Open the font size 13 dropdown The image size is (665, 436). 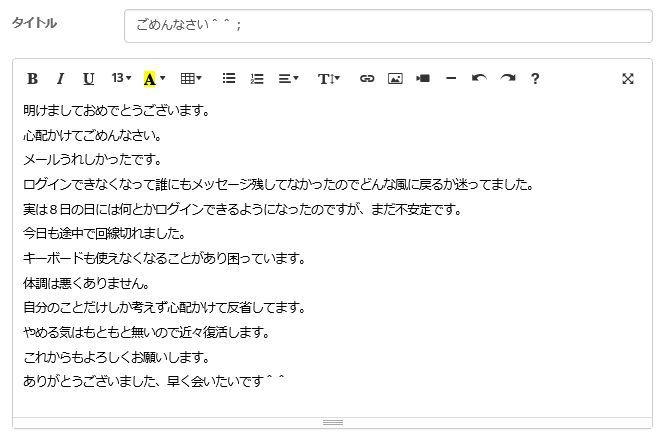[121, 79]
